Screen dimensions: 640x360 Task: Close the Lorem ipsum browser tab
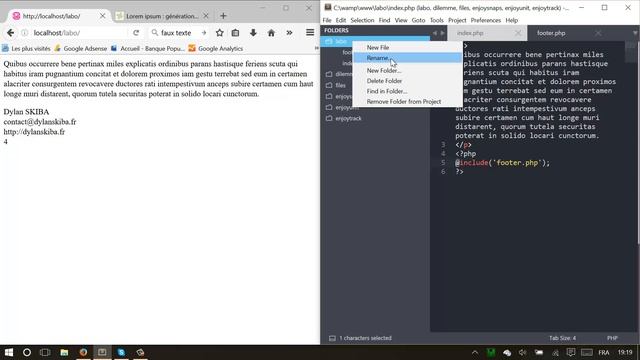point(206,16)
